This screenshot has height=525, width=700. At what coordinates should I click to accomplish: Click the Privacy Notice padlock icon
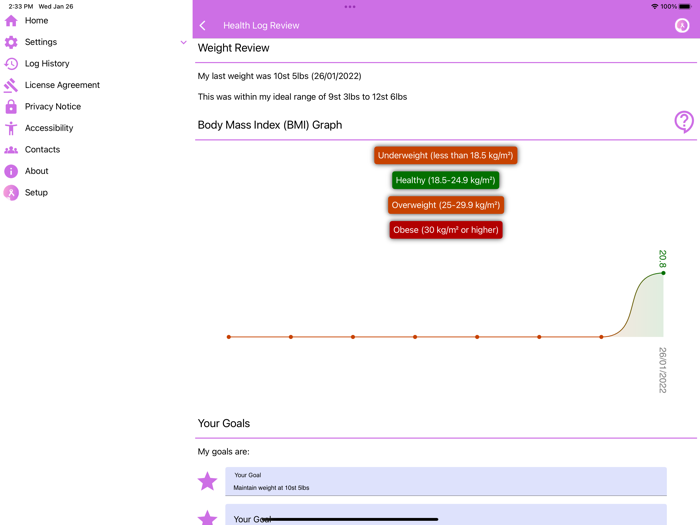(x=11, y=106)
